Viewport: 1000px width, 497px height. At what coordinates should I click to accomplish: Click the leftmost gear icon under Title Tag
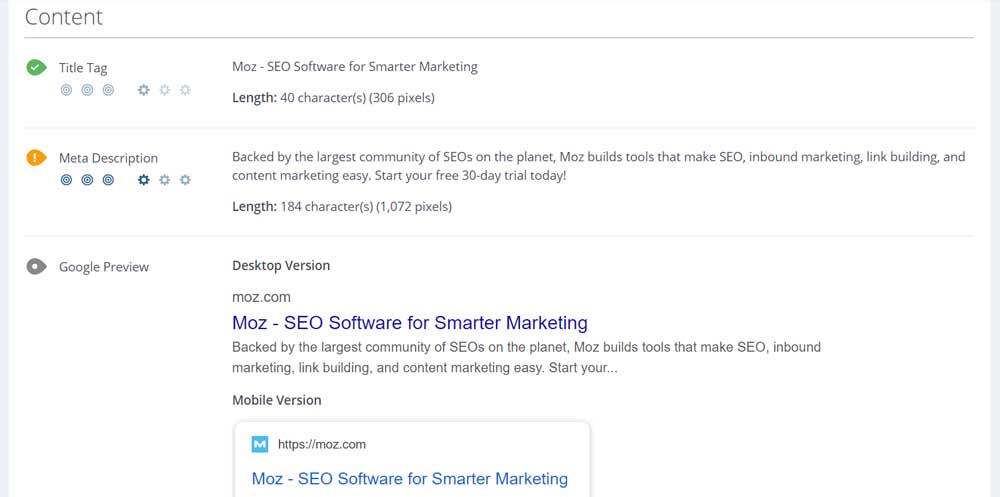[144, 90]
